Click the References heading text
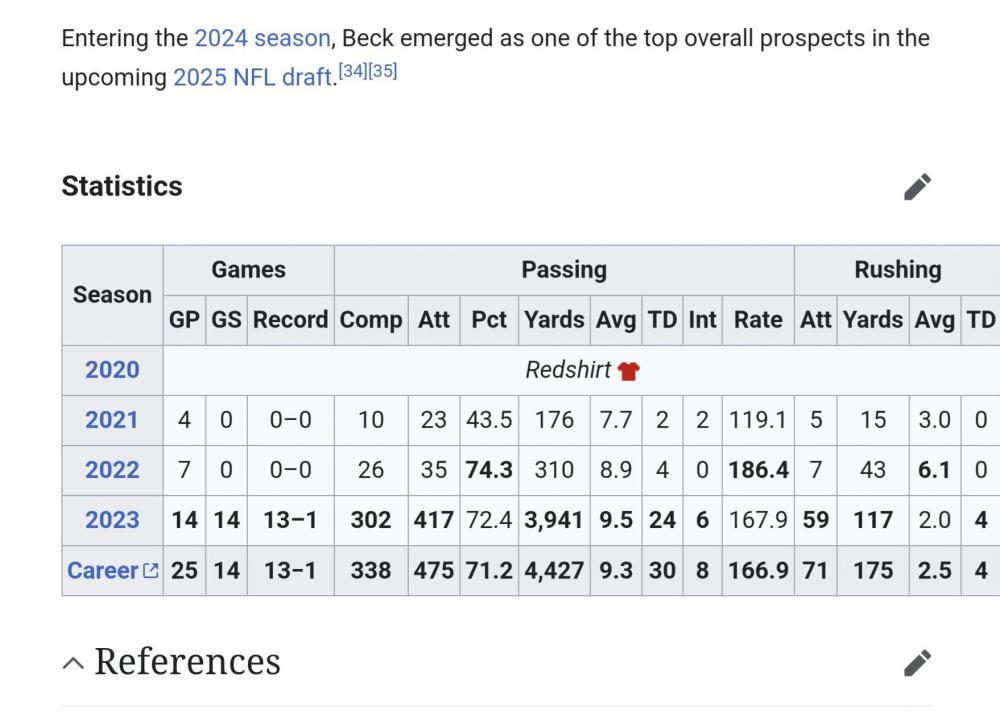The width and height of the screenshot is (1000, 714). pos(187,662)
